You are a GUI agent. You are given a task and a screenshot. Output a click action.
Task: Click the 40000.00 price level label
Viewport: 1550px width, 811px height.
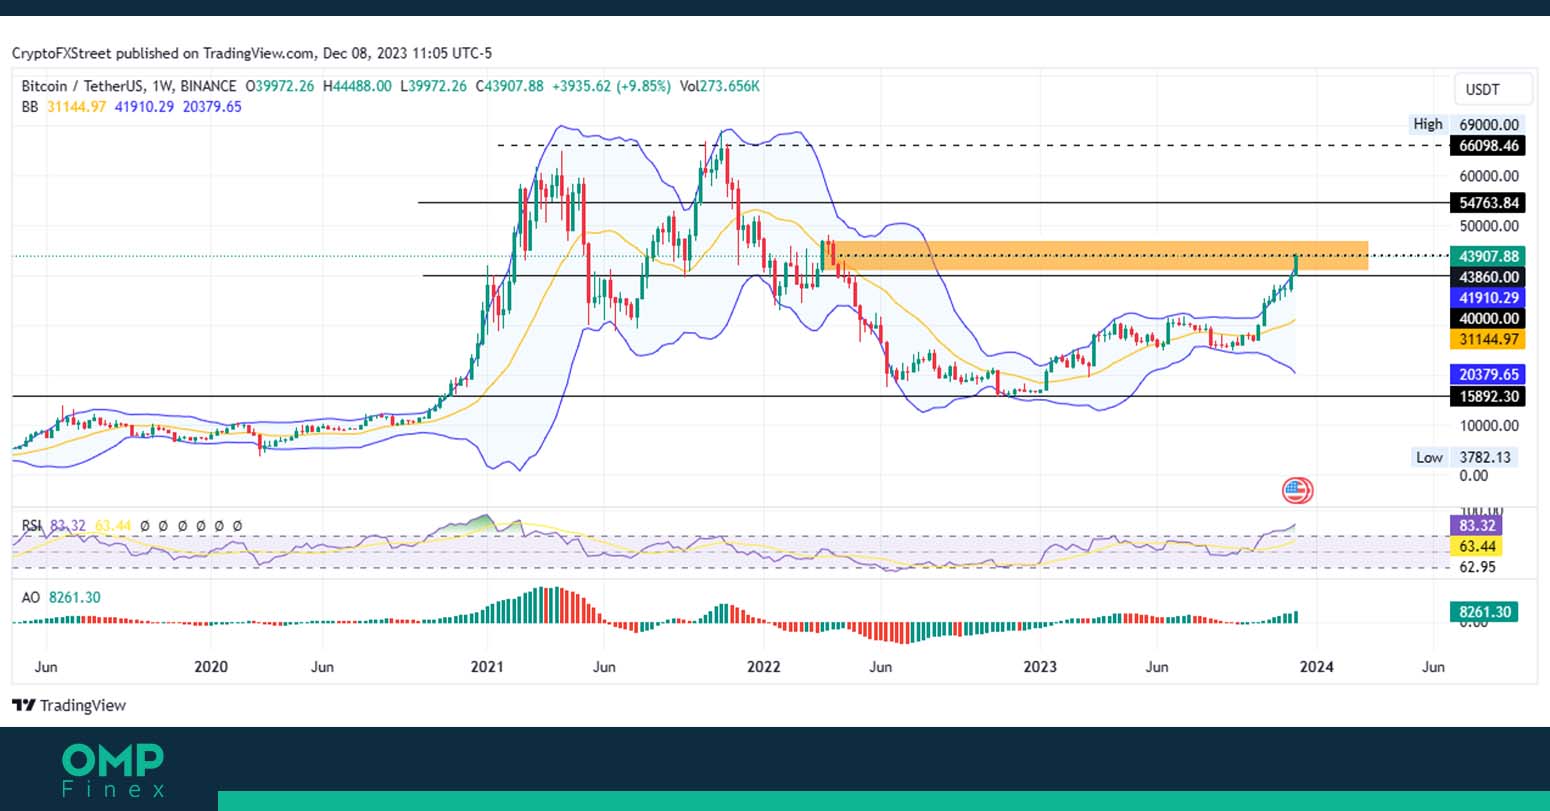(1488, 319)
